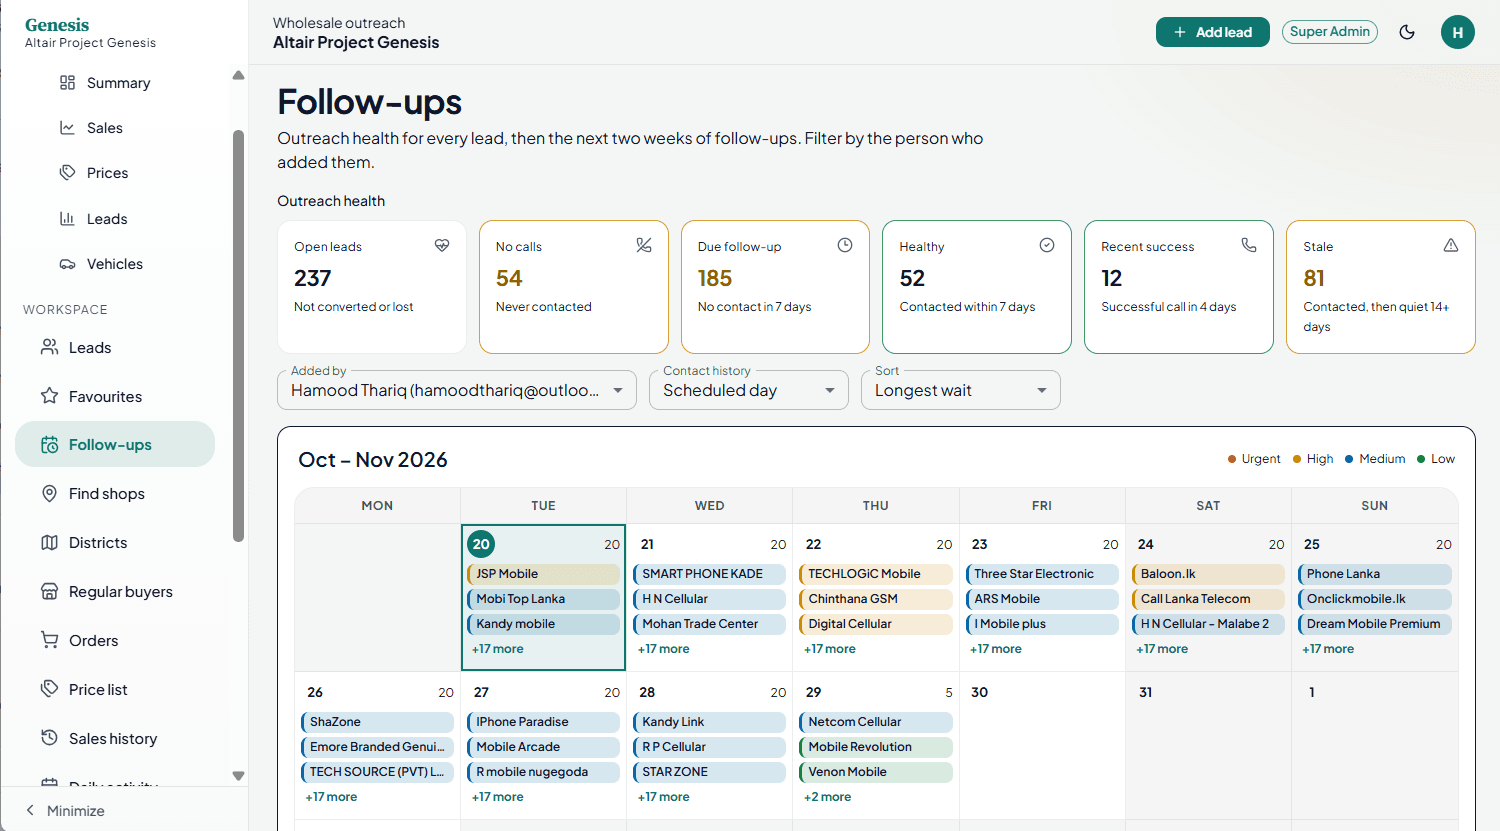Click the Vehicles truck icon
1500x831 pixels.
(x=67, y=264)
